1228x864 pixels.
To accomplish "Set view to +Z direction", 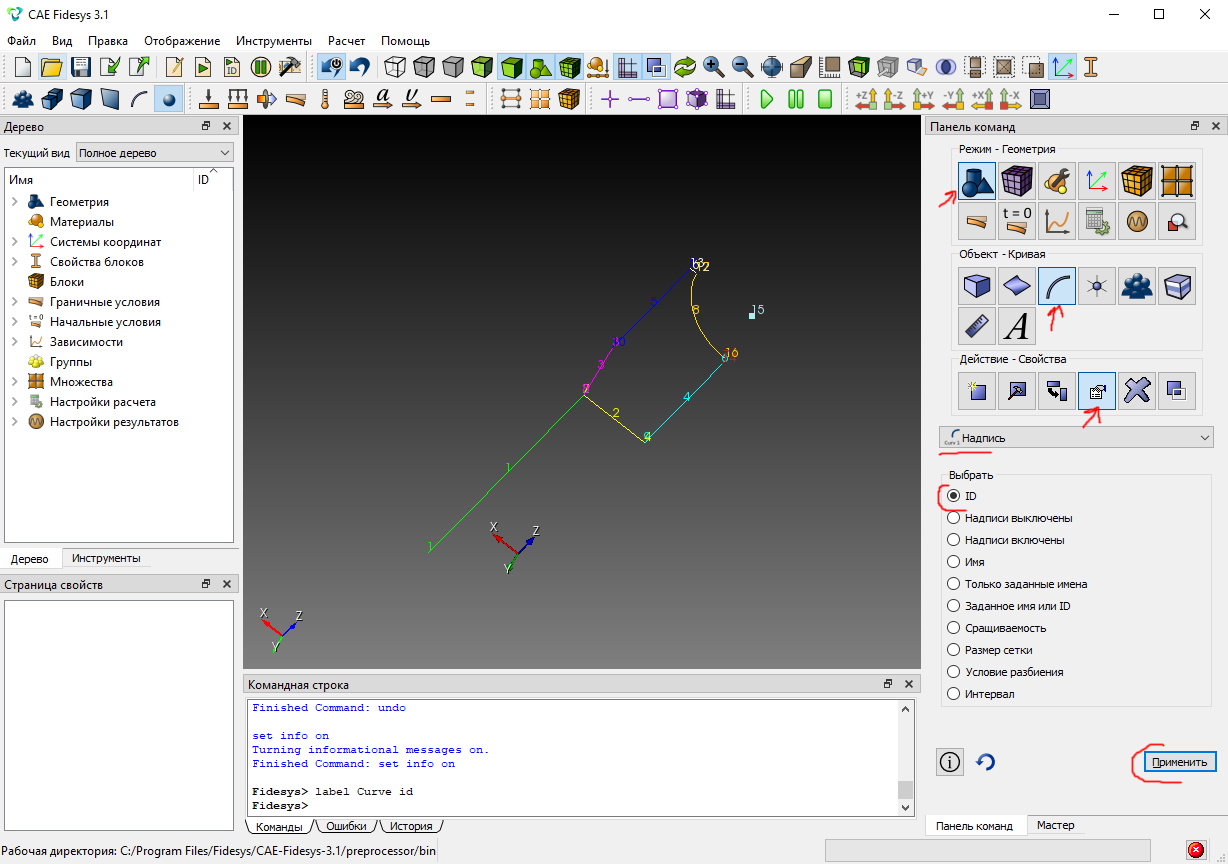I will click(x=865, y=99).
